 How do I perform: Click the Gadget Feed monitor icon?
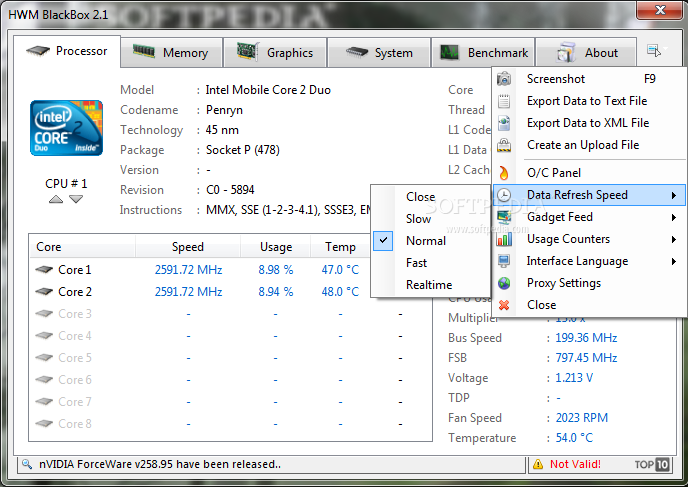pyautogui.click(x=504, y=217)
